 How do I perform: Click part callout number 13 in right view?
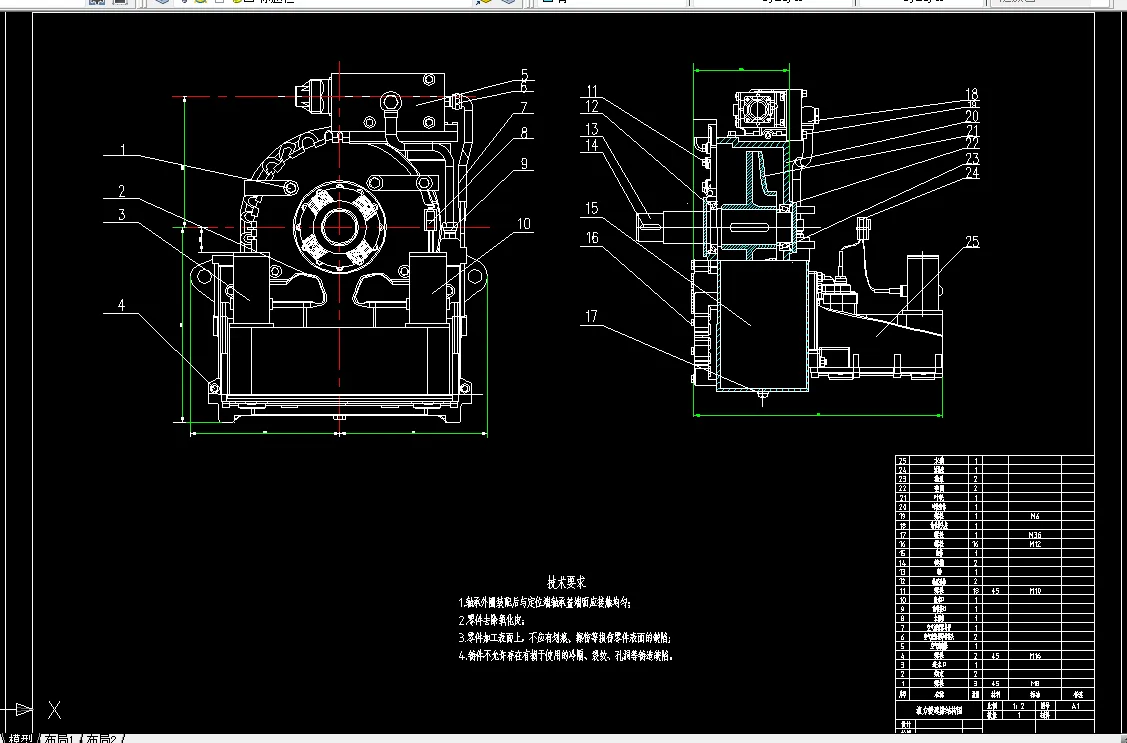(x=592, y=129)
